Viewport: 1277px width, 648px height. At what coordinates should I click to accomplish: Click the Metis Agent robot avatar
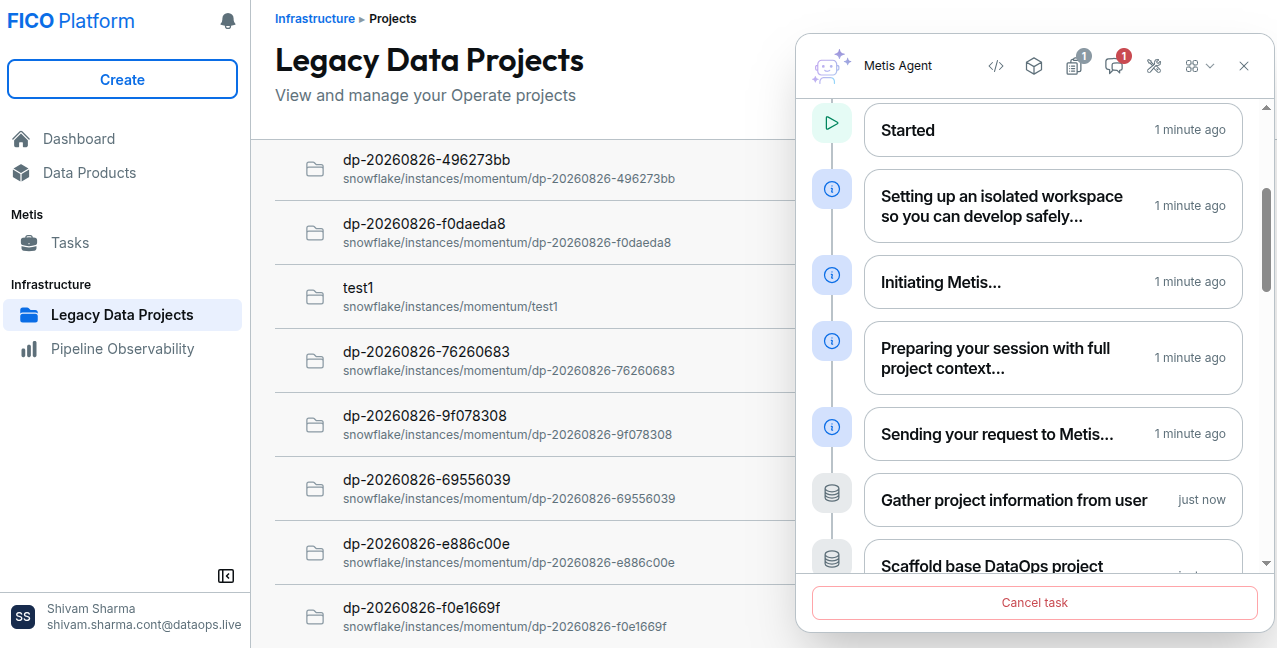(x=830, y=66)
